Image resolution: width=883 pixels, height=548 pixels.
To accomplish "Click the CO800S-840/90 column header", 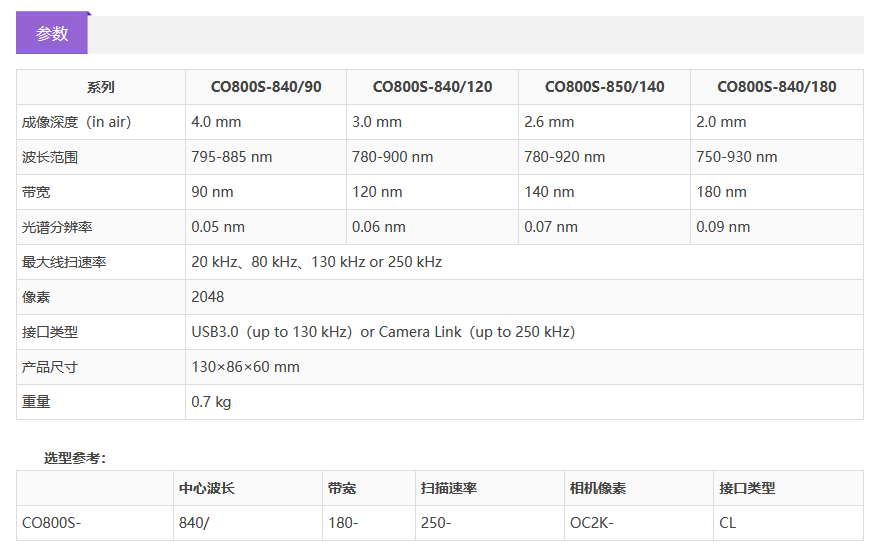I will pyautogui.click(x=265, y=87).
